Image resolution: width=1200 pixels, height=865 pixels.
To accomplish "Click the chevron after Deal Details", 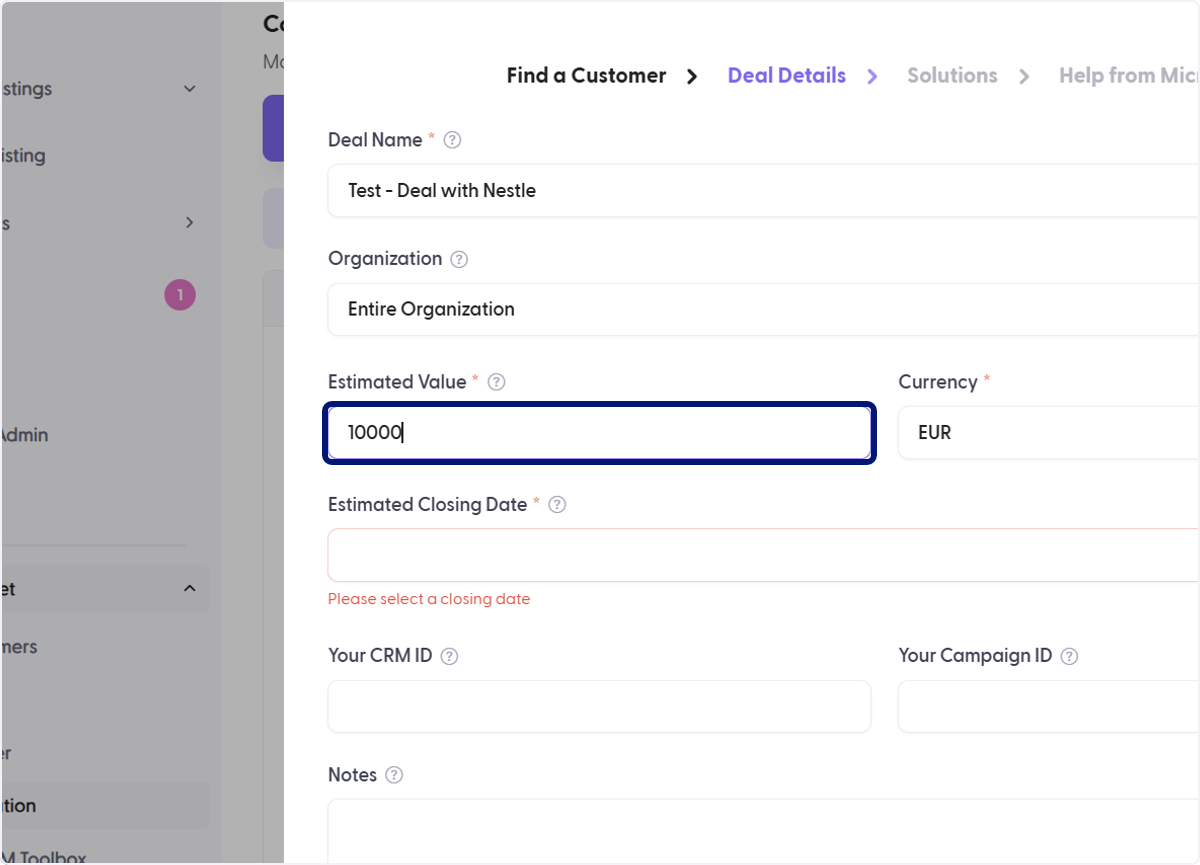I will [x=872, y=77].
